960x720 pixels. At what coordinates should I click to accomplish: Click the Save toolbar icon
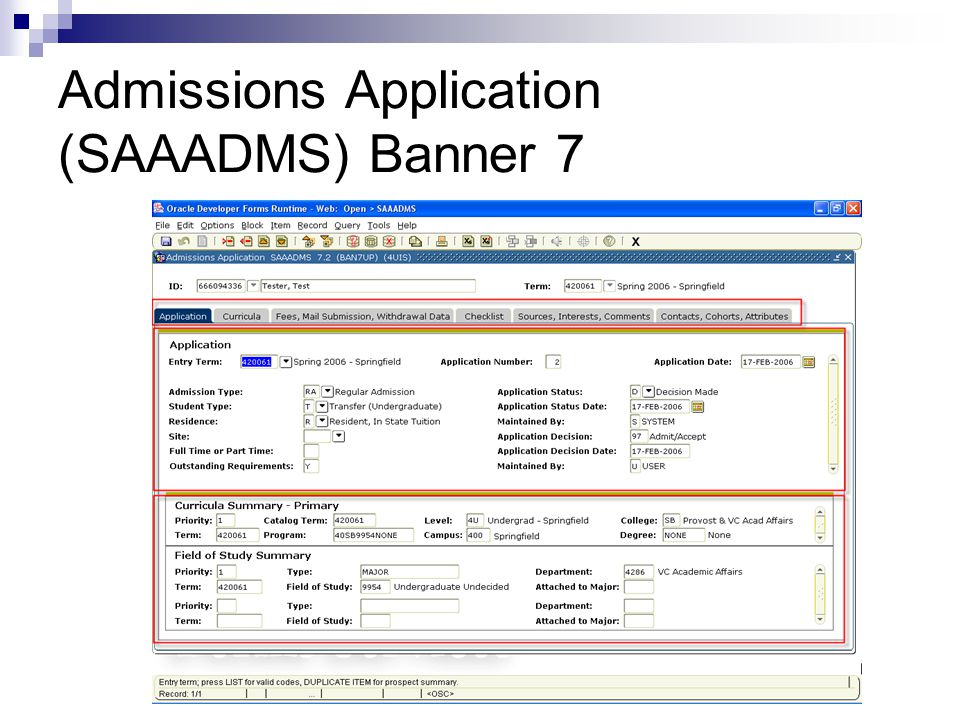point(166,241)
